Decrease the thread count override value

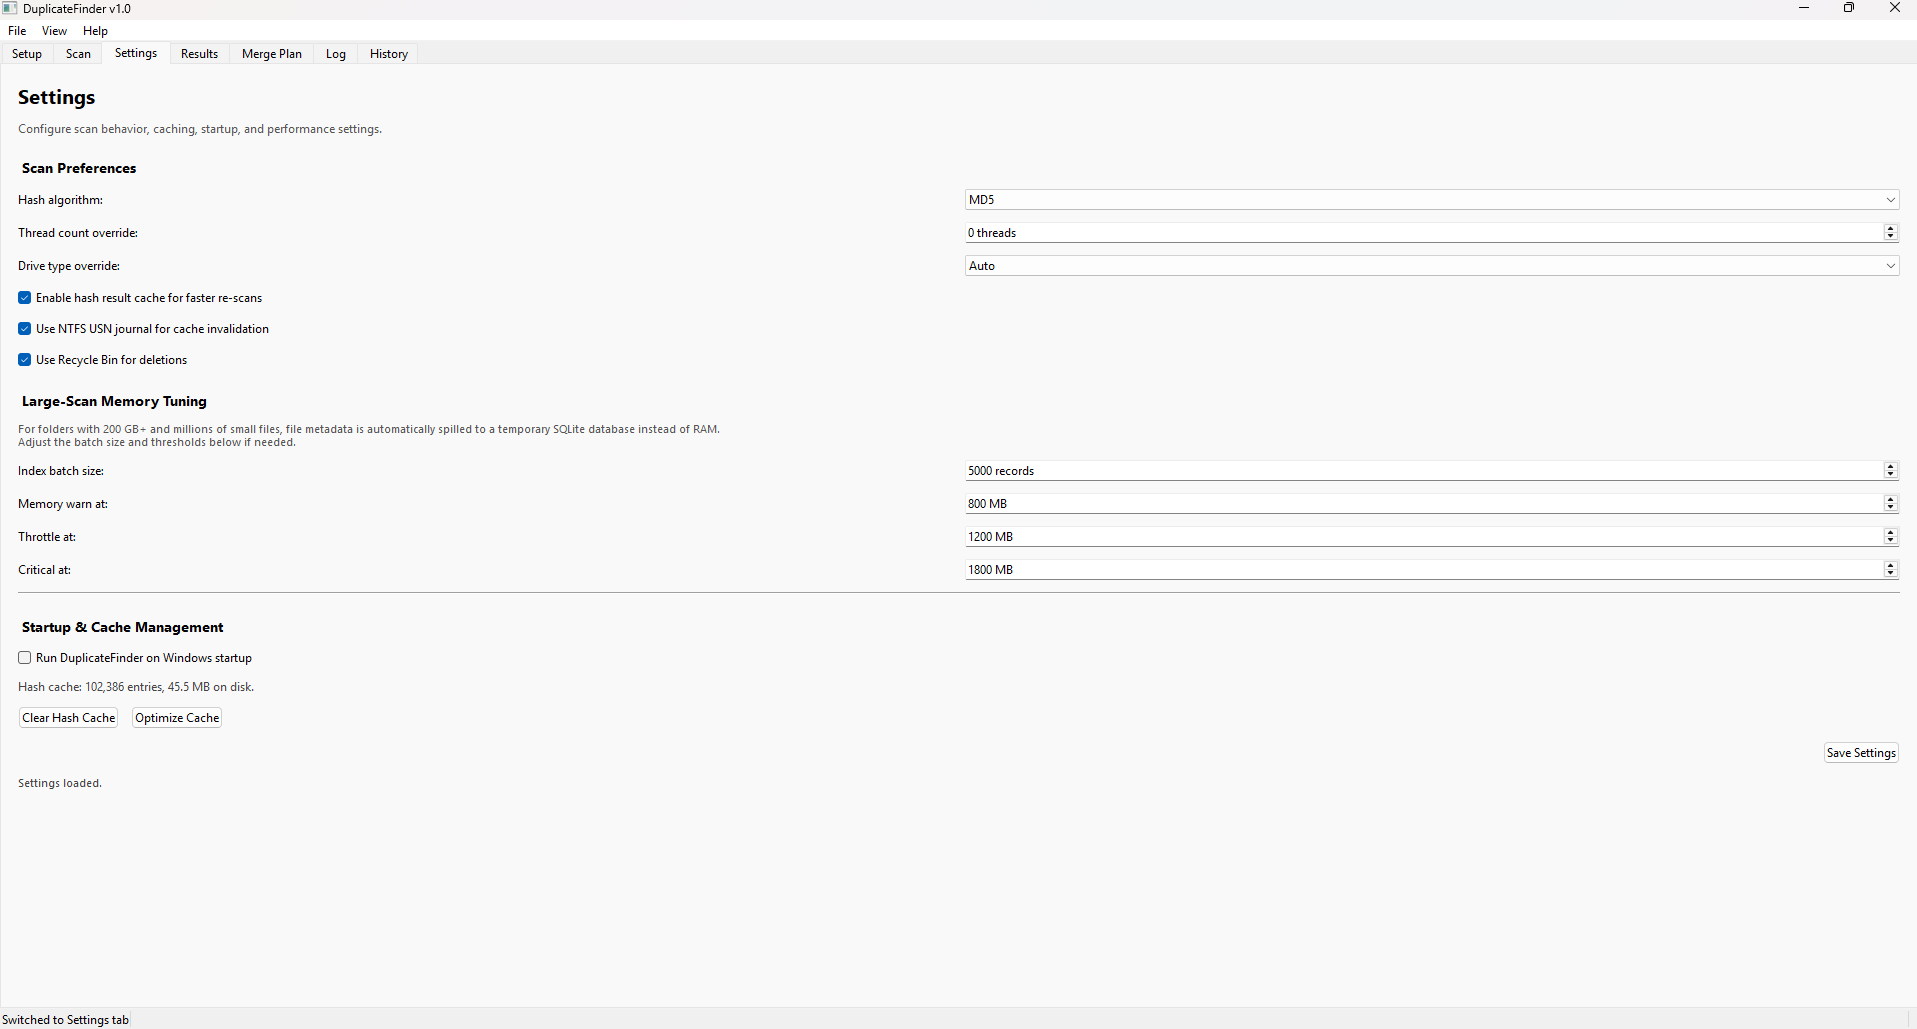point(1890,238)
